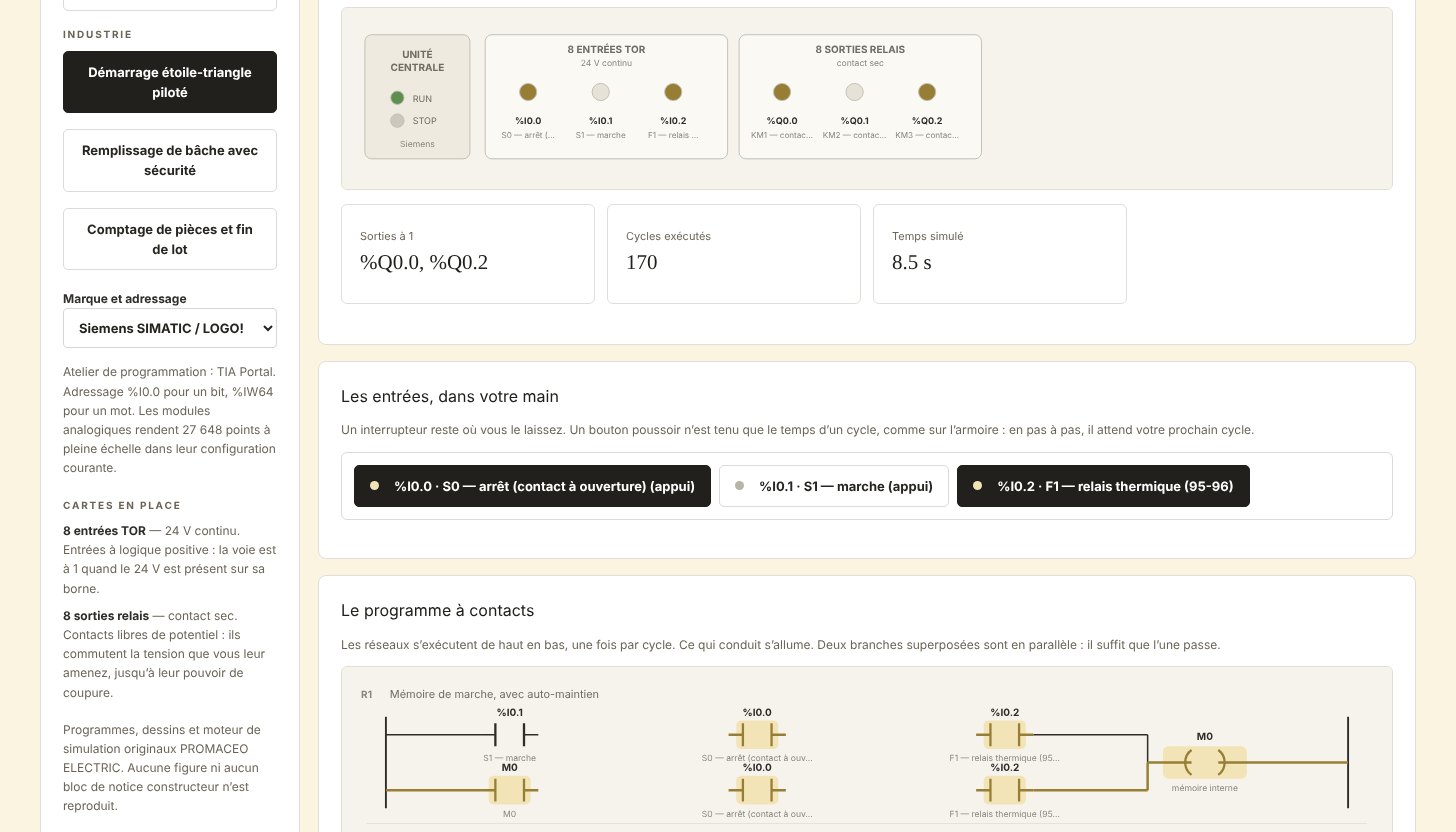Click the green RUN indicator on the central unit
1456x832 pixels.
[x=397, y=98]
